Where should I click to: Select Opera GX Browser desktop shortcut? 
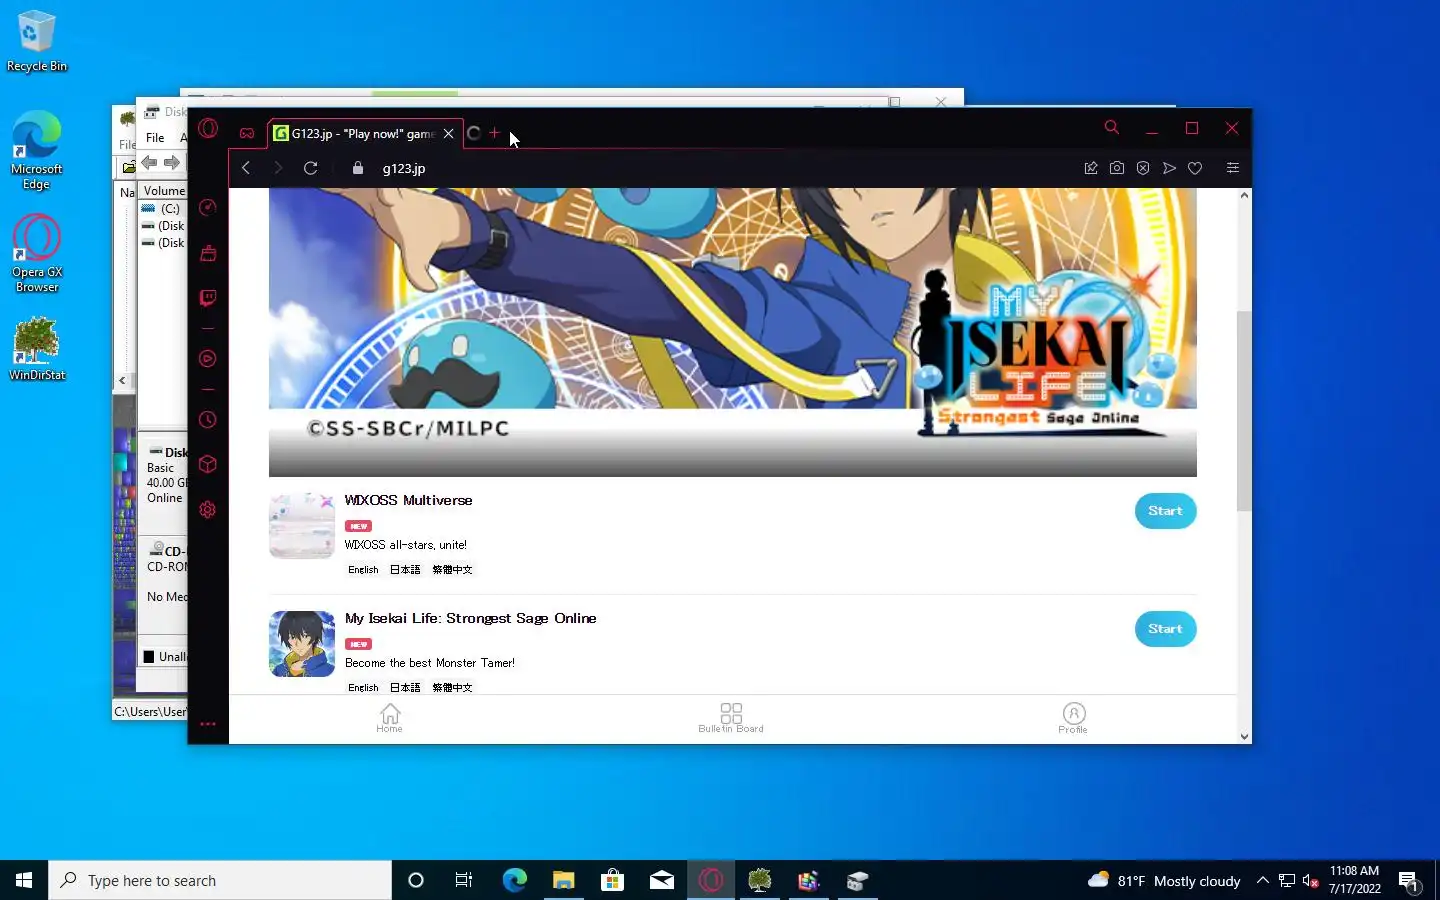click(x=37, y=254)
